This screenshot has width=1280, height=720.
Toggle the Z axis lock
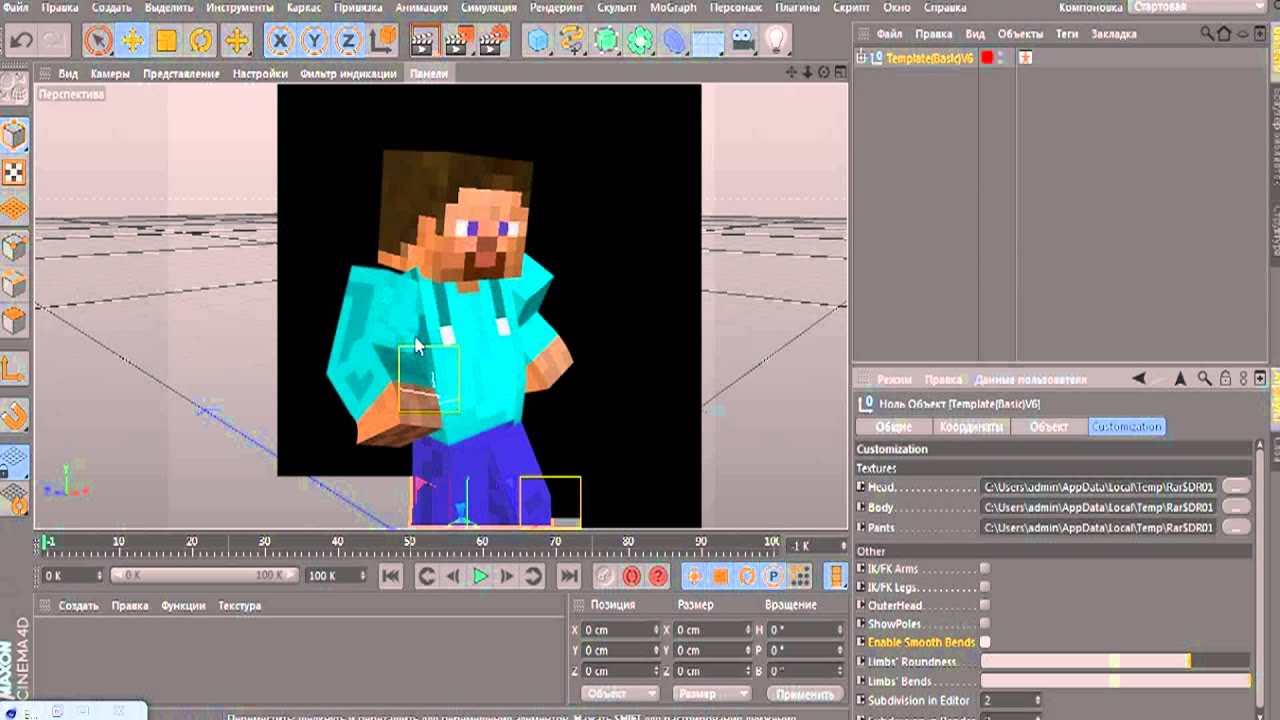coord(348,41)
